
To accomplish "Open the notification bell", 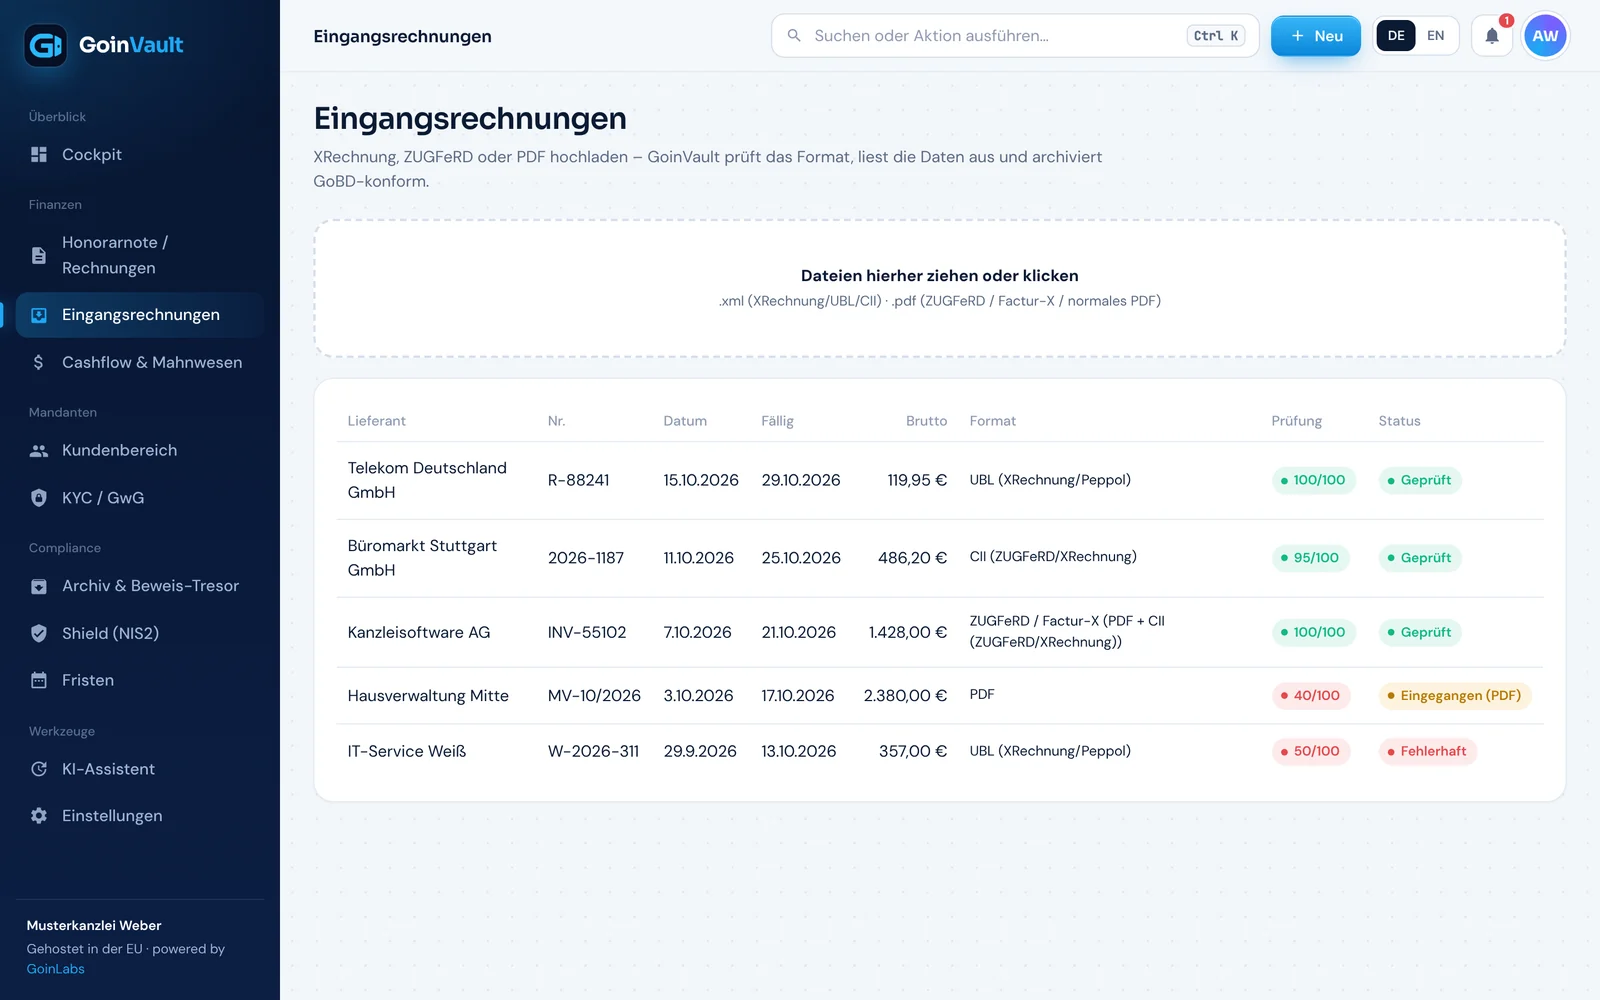I will 1492,36.
